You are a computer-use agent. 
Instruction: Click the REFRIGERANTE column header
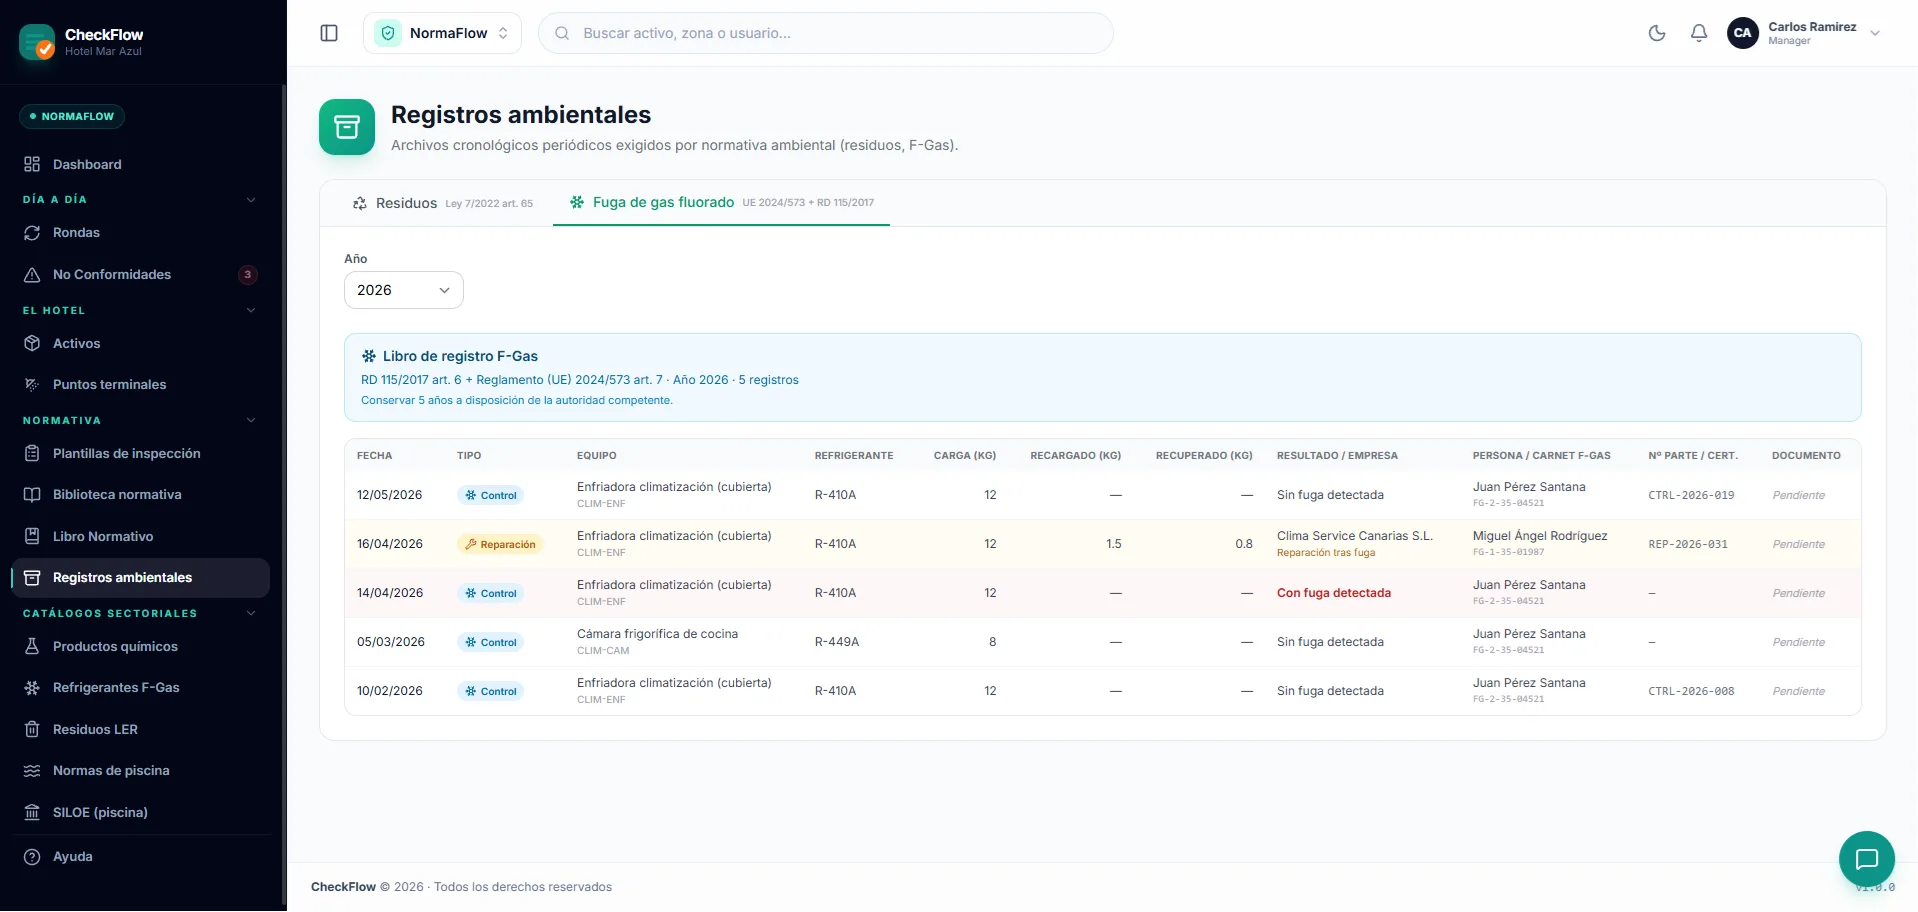tap(854, 455)
